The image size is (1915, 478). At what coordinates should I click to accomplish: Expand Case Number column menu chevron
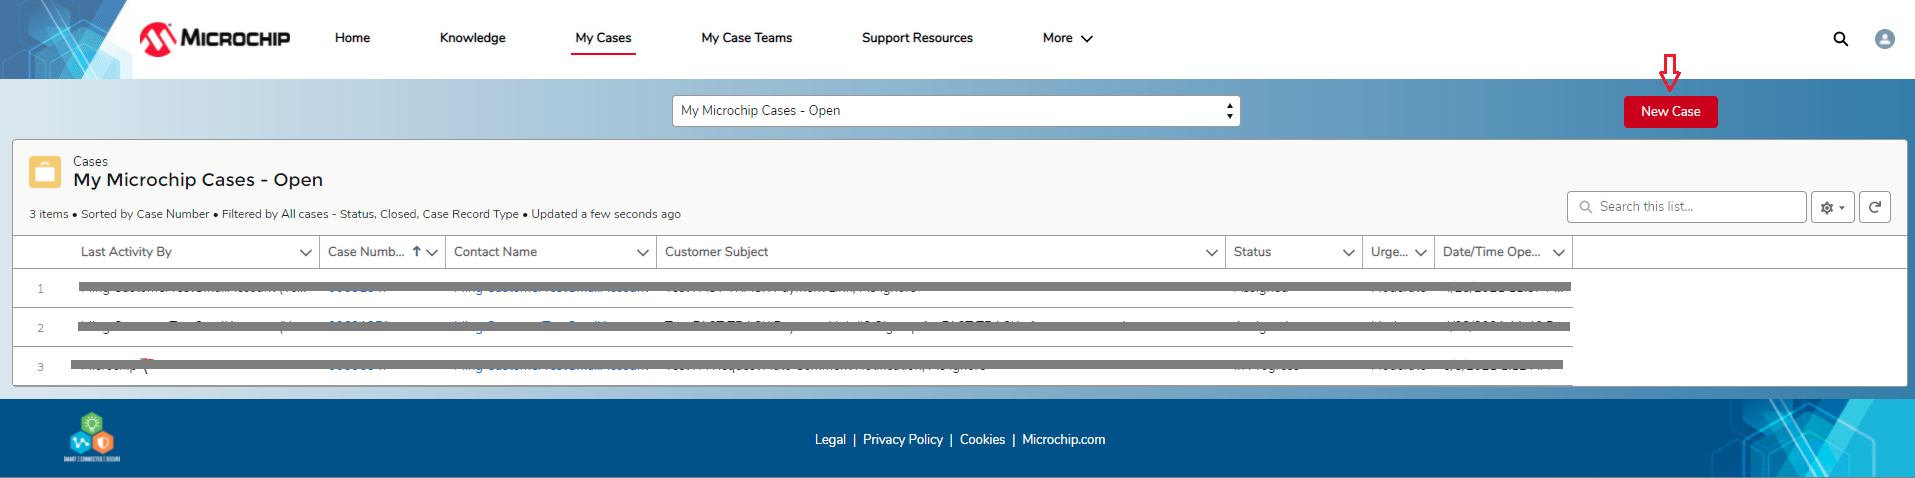pyautogui.click(x=432, y=253)
